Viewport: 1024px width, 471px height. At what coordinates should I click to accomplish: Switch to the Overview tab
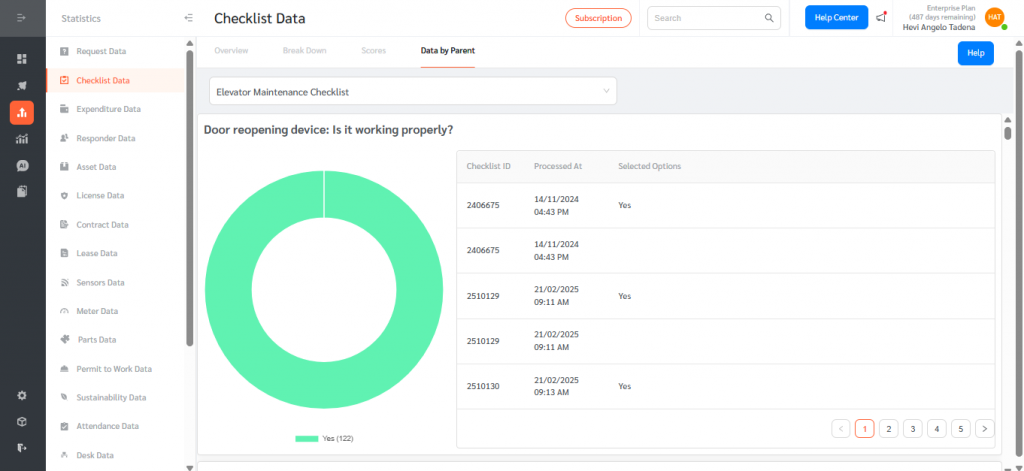tap(231, 49)
